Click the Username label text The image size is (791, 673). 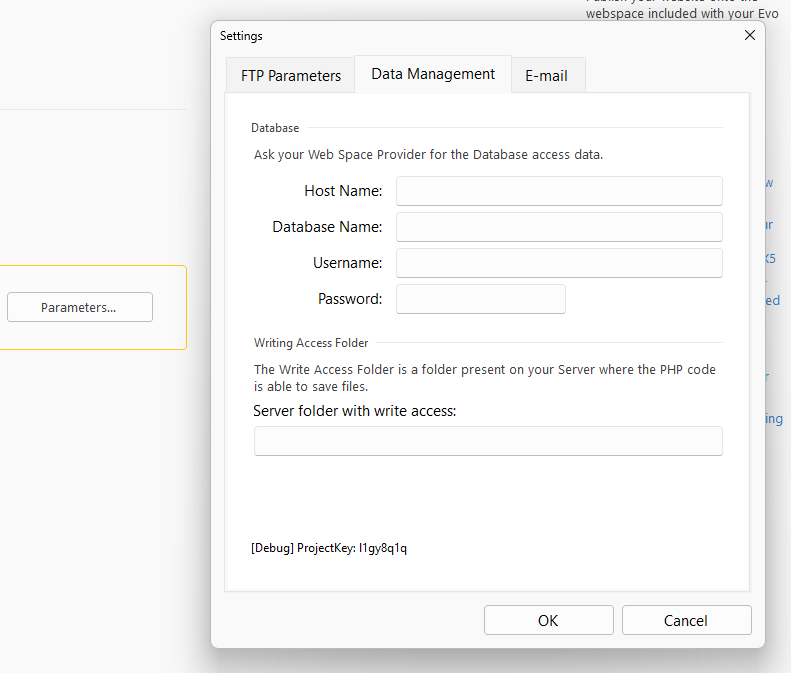coord(347,263)
